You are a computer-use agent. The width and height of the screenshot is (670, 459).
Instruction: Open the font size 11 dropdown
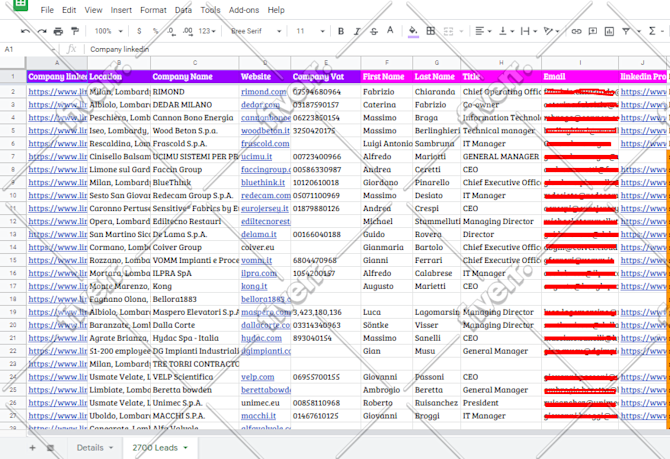pyautogui.click(x=310, y=31)
